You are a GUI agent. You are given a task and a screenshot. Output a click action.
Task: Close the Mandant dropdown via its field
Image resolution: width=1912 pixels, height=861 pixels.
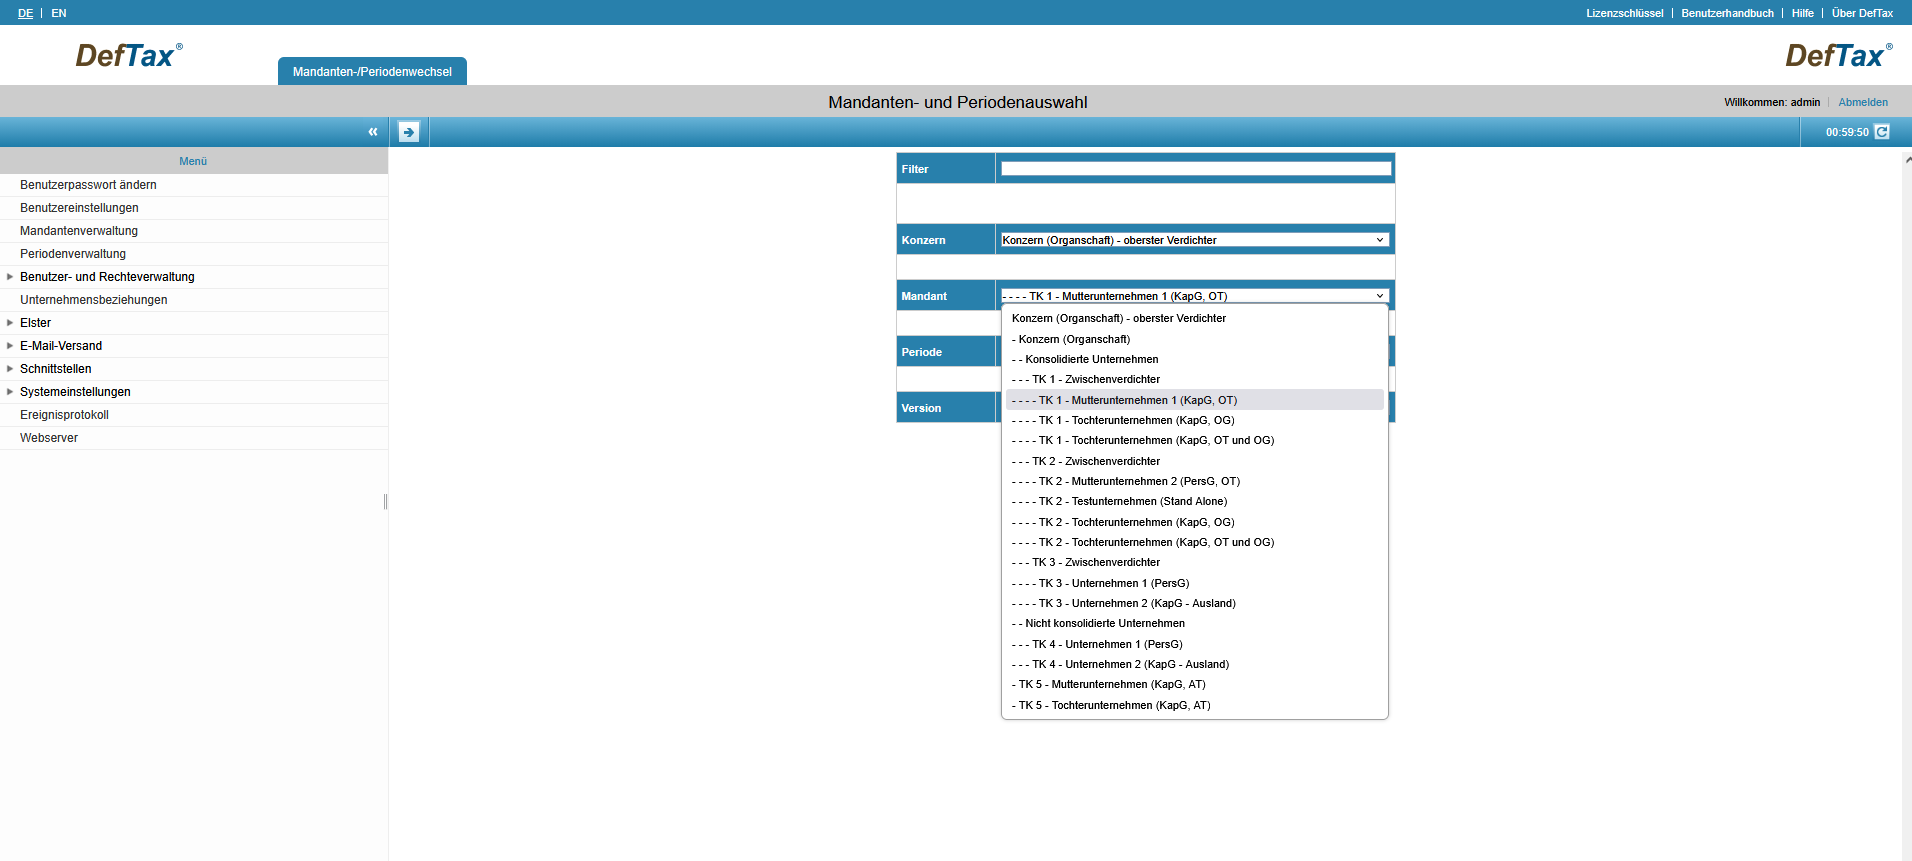[x=1194, y=296]
